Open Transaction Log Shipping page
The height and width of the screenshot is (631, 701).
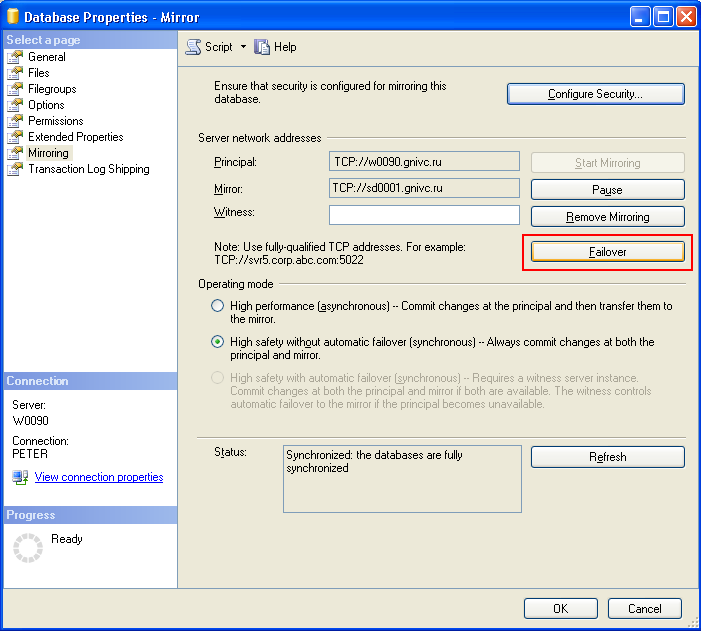(89, 169)
